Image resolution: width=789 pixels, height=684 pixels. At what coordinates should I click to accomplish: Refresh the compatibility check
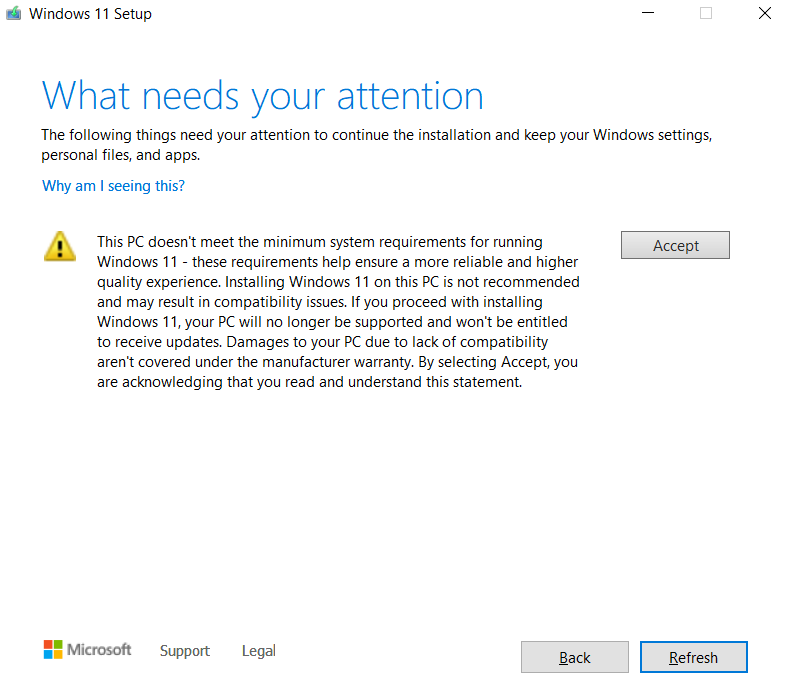(x=693, y=657)
